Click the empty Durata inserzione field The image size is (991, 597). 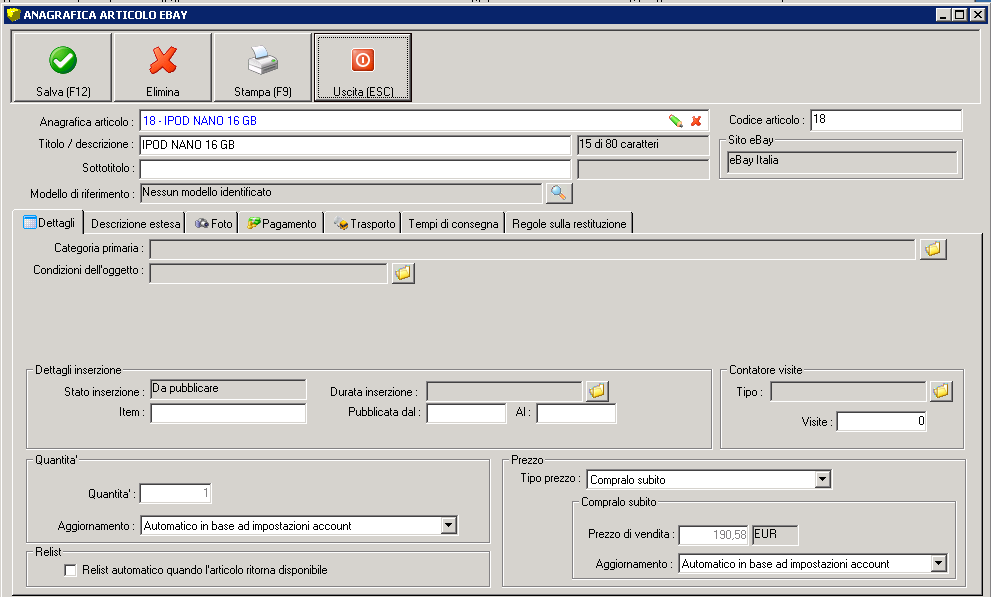pos(504,391)
